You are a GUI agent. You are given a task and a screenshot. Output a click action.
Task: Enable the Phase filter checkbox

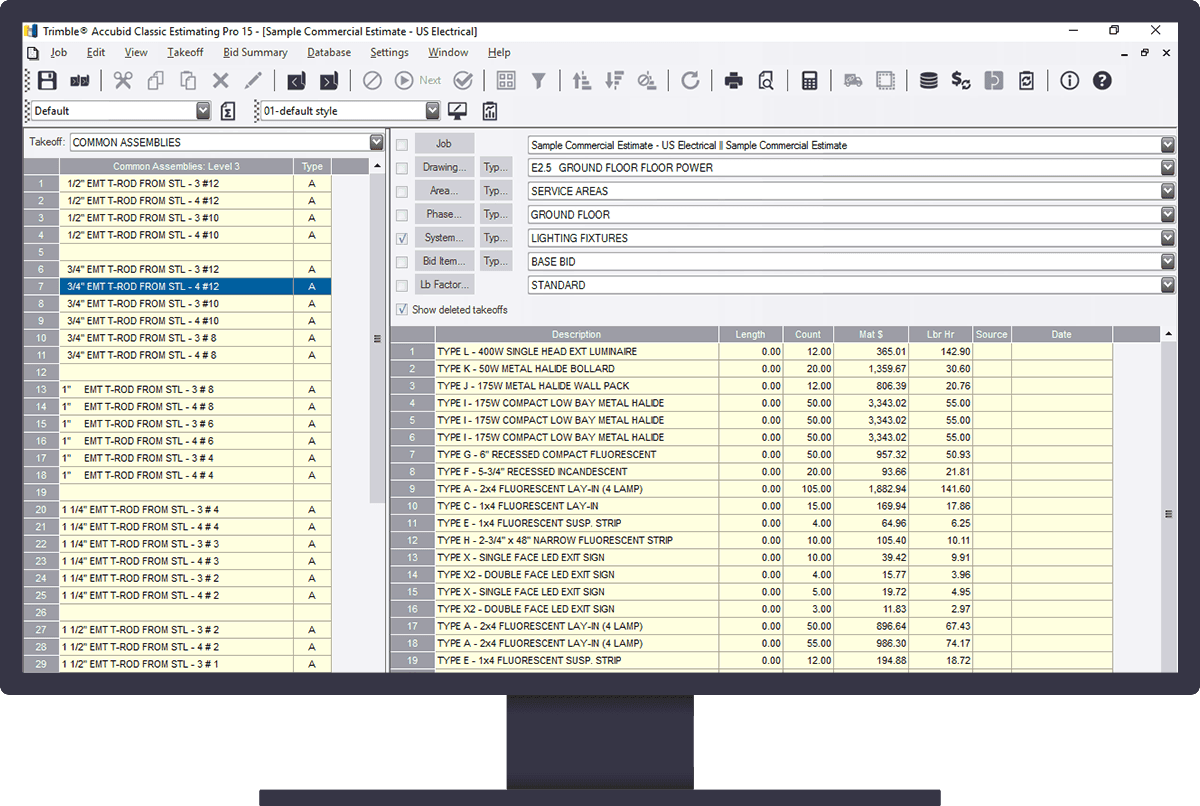coord(402,214)
